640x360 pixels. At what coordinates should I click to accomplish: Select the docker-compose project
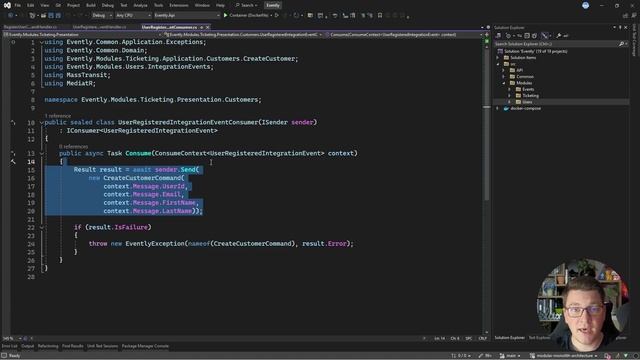tap(525, 109)
